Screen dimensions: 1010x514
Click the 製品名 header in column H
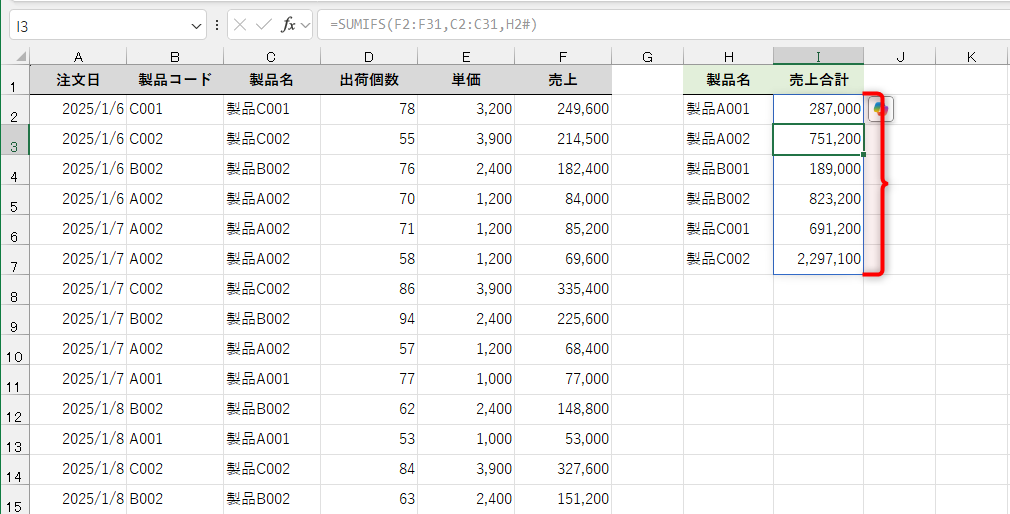[729, 81]
